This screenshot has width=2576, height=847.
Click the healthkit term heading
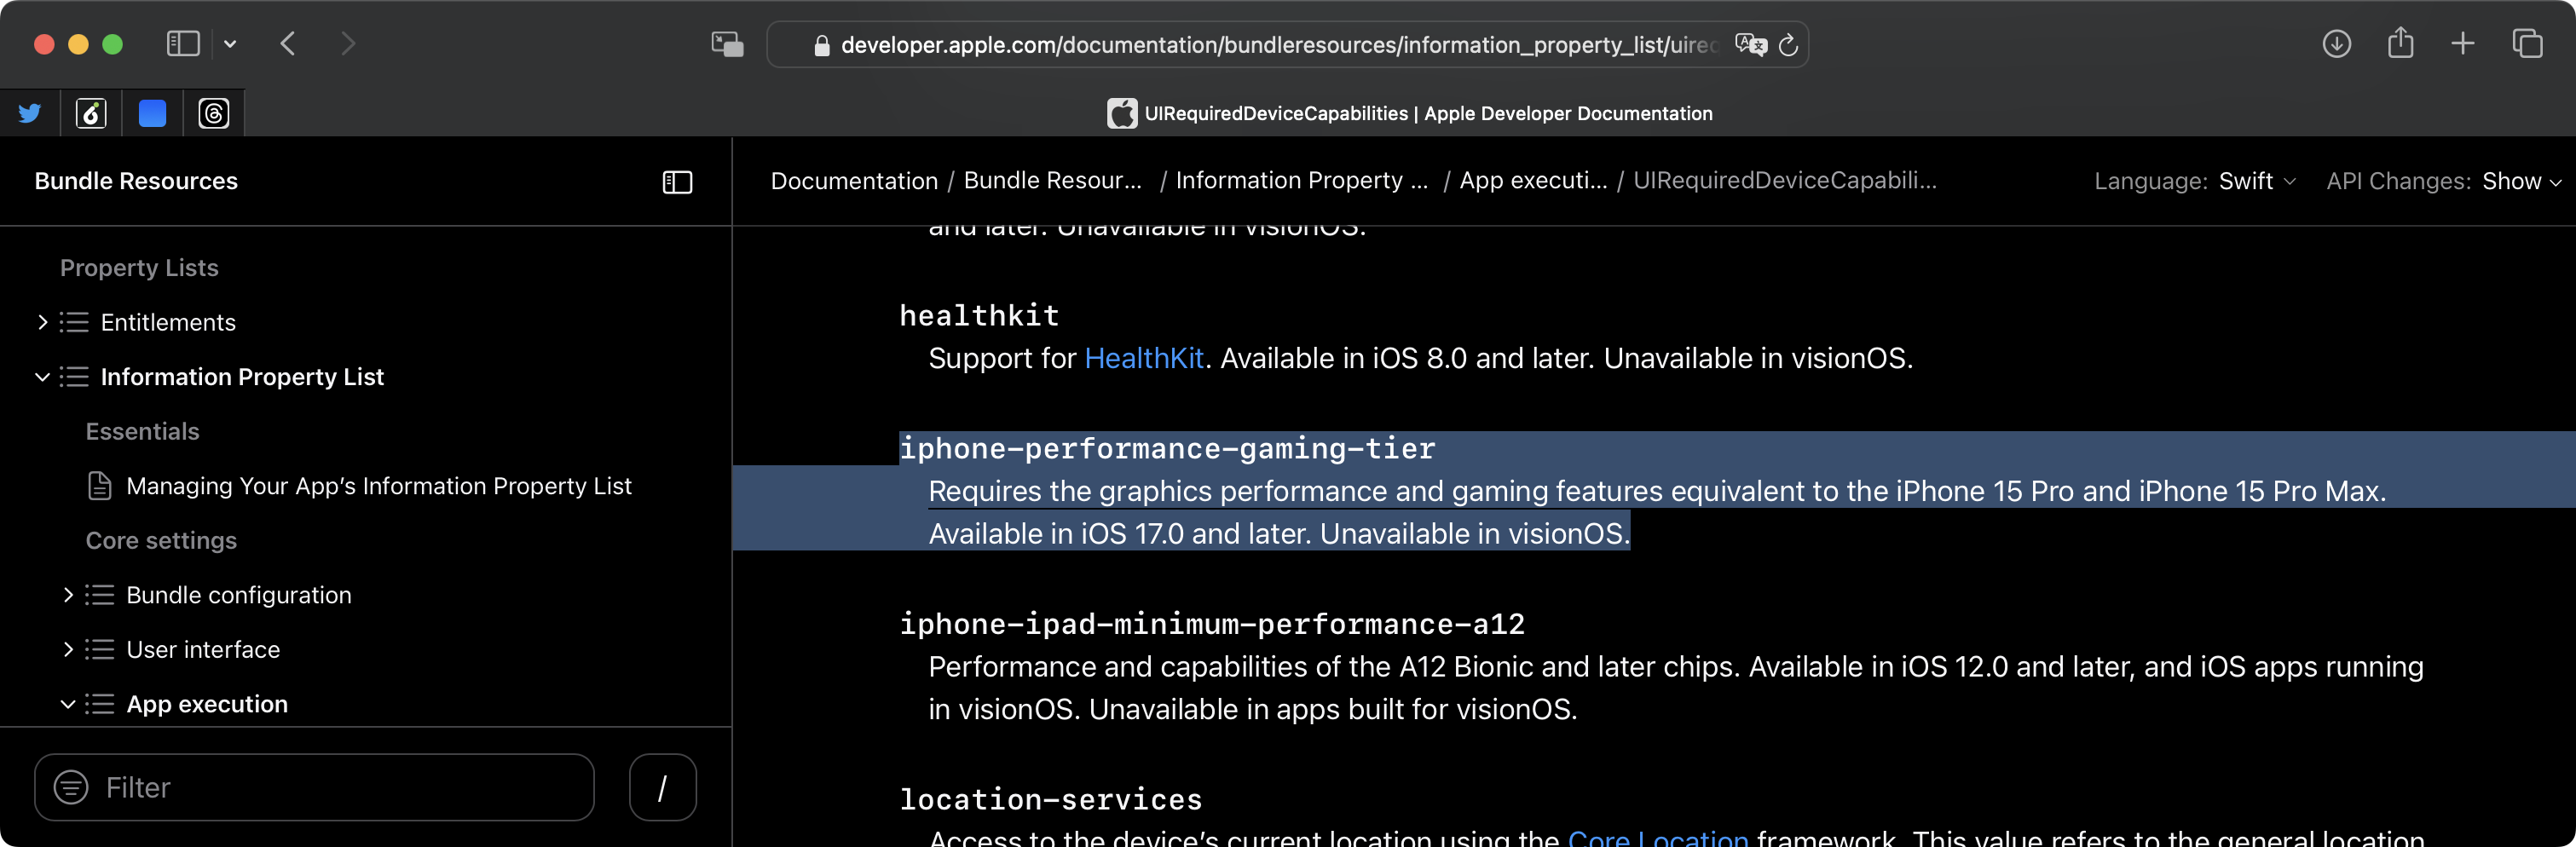[x=979, y=316]
